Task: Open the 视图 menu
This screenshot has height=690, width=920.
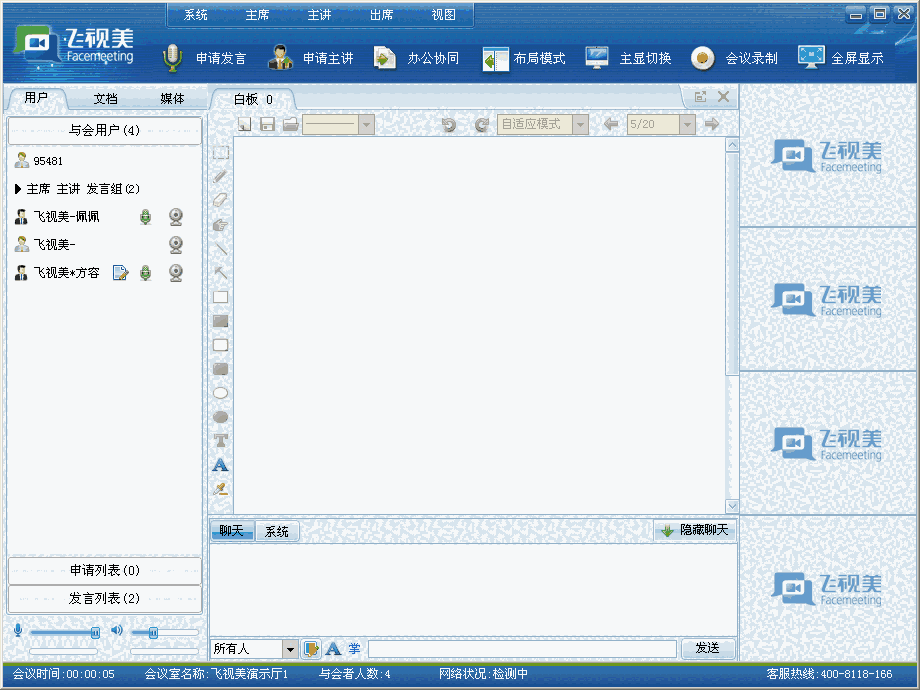Action: coord(444,15)
